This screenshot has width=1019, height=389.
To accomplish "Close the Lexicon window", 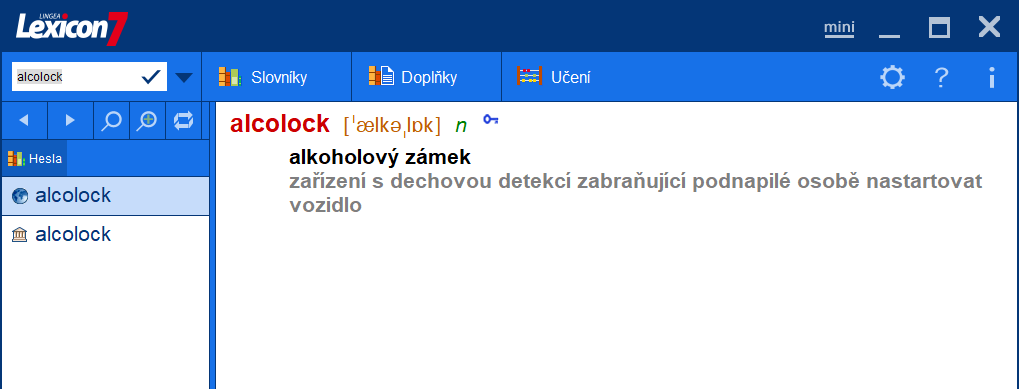I will point(989,27).
